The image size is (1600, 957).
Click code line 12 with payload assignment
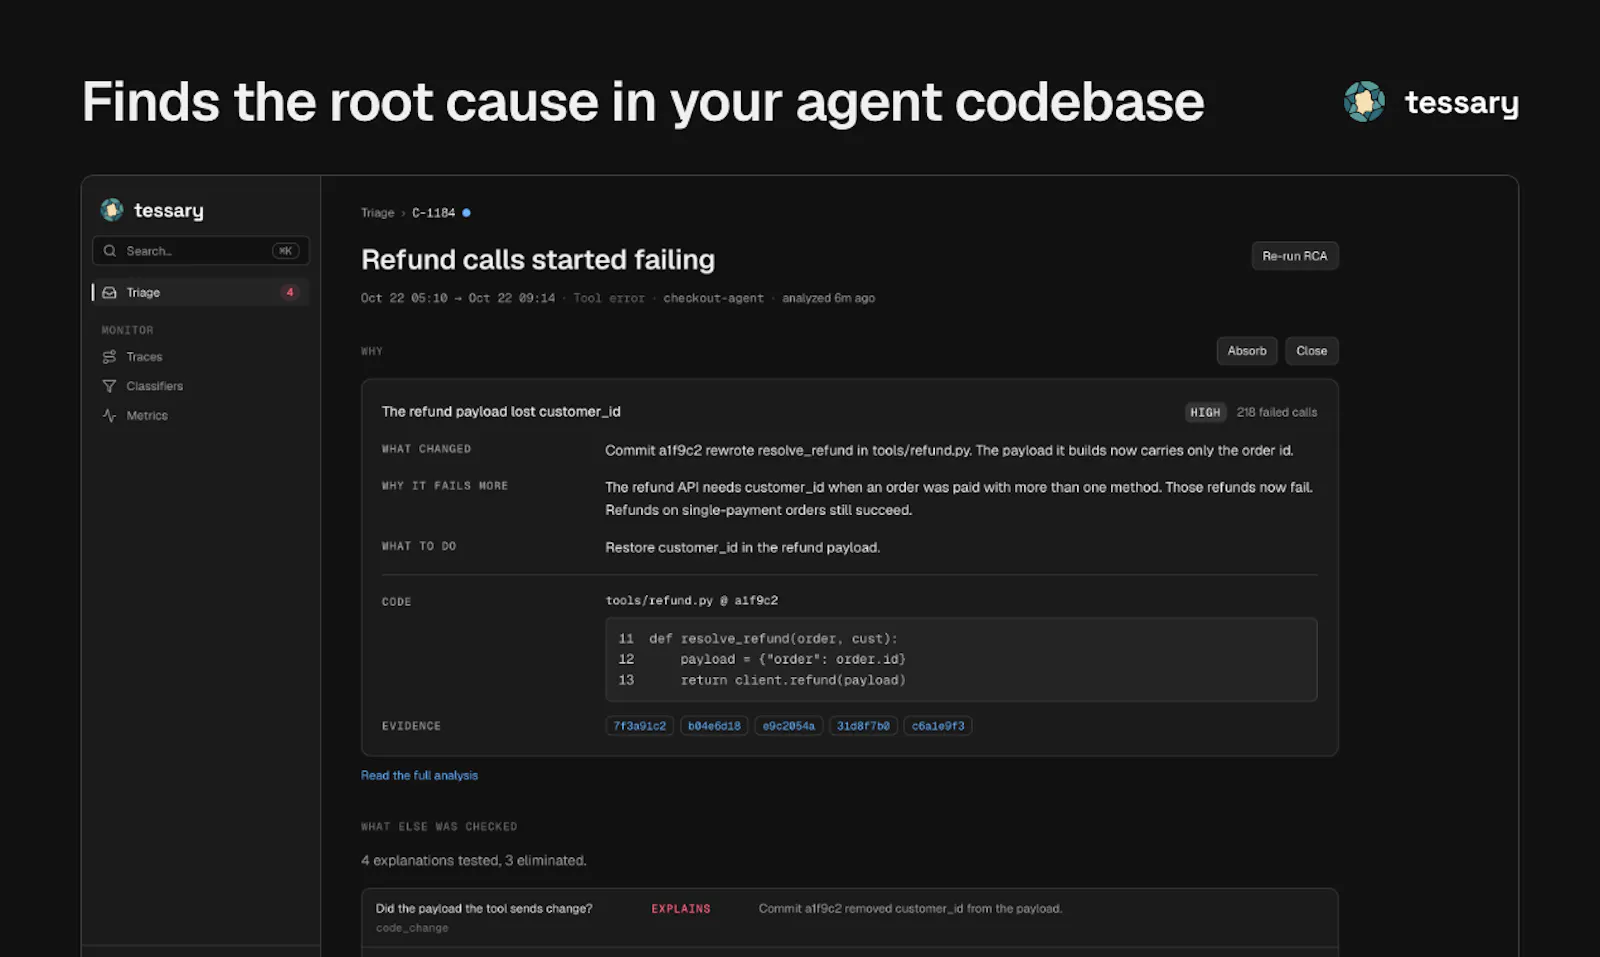point(762,659)
